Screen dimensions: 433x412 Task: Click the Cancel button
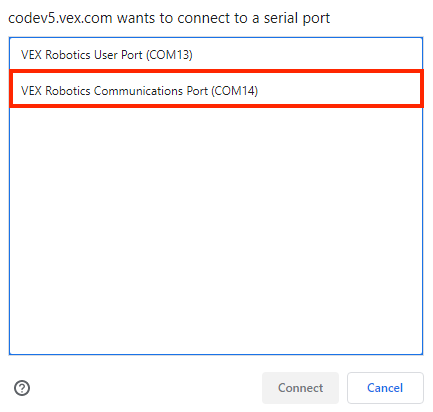[x=385, y=388]
